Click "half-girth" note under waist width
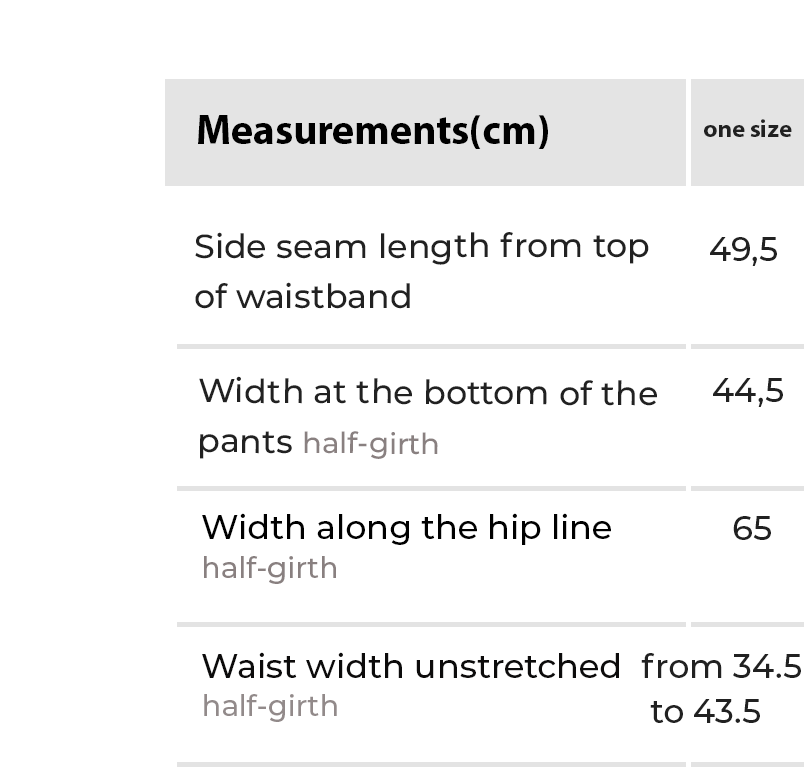809x772 pixels. [x=269, y=706]
